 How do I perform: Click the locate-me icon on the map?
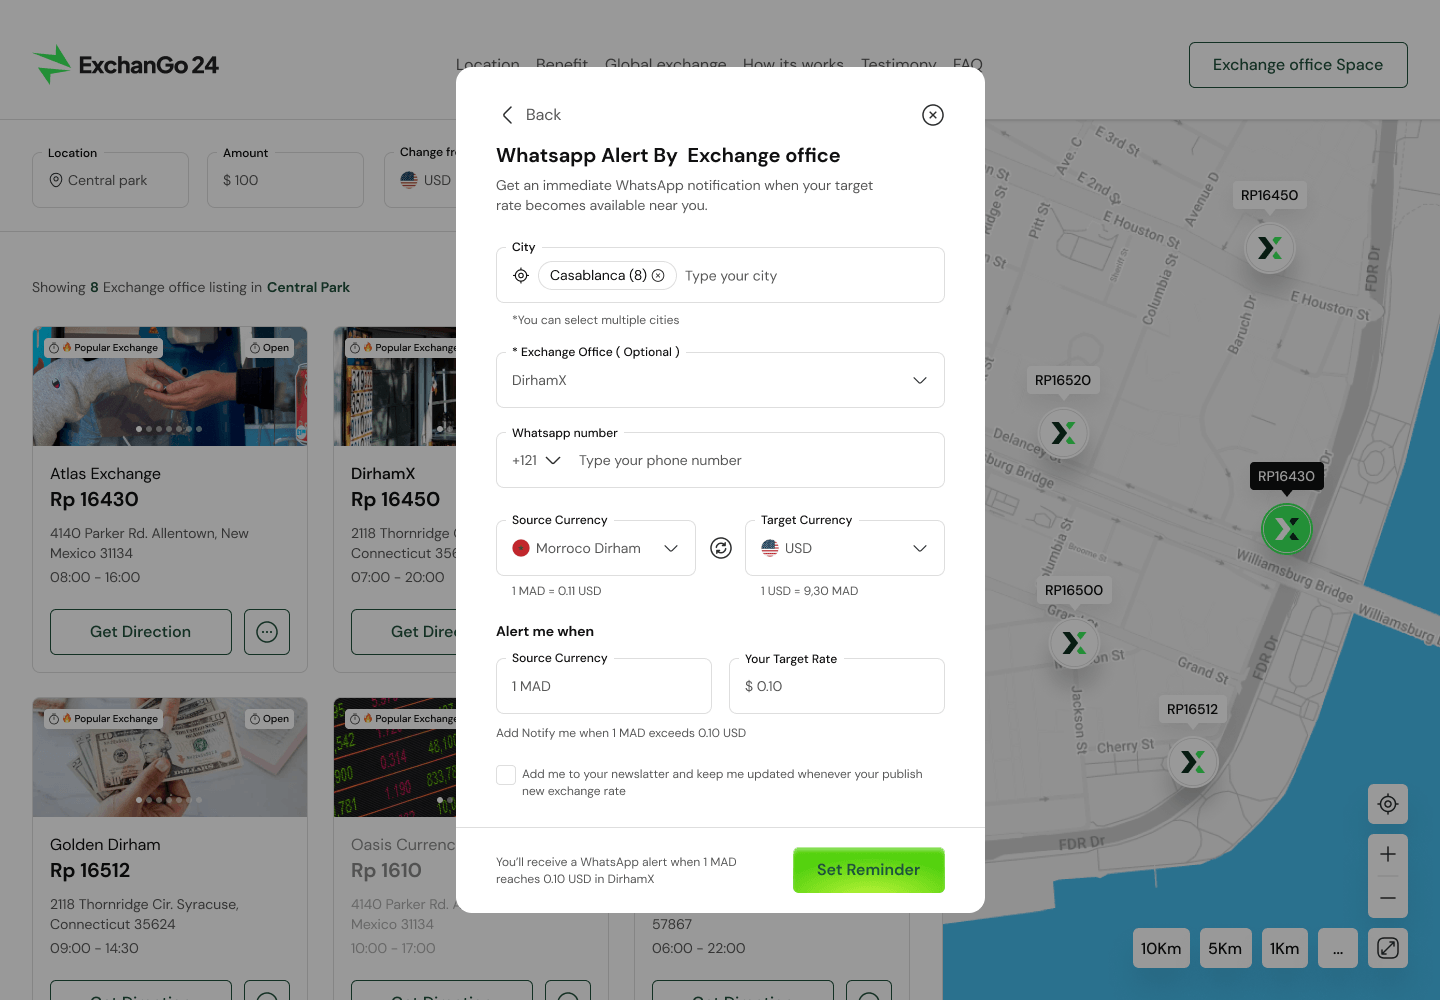[1388, 804]
